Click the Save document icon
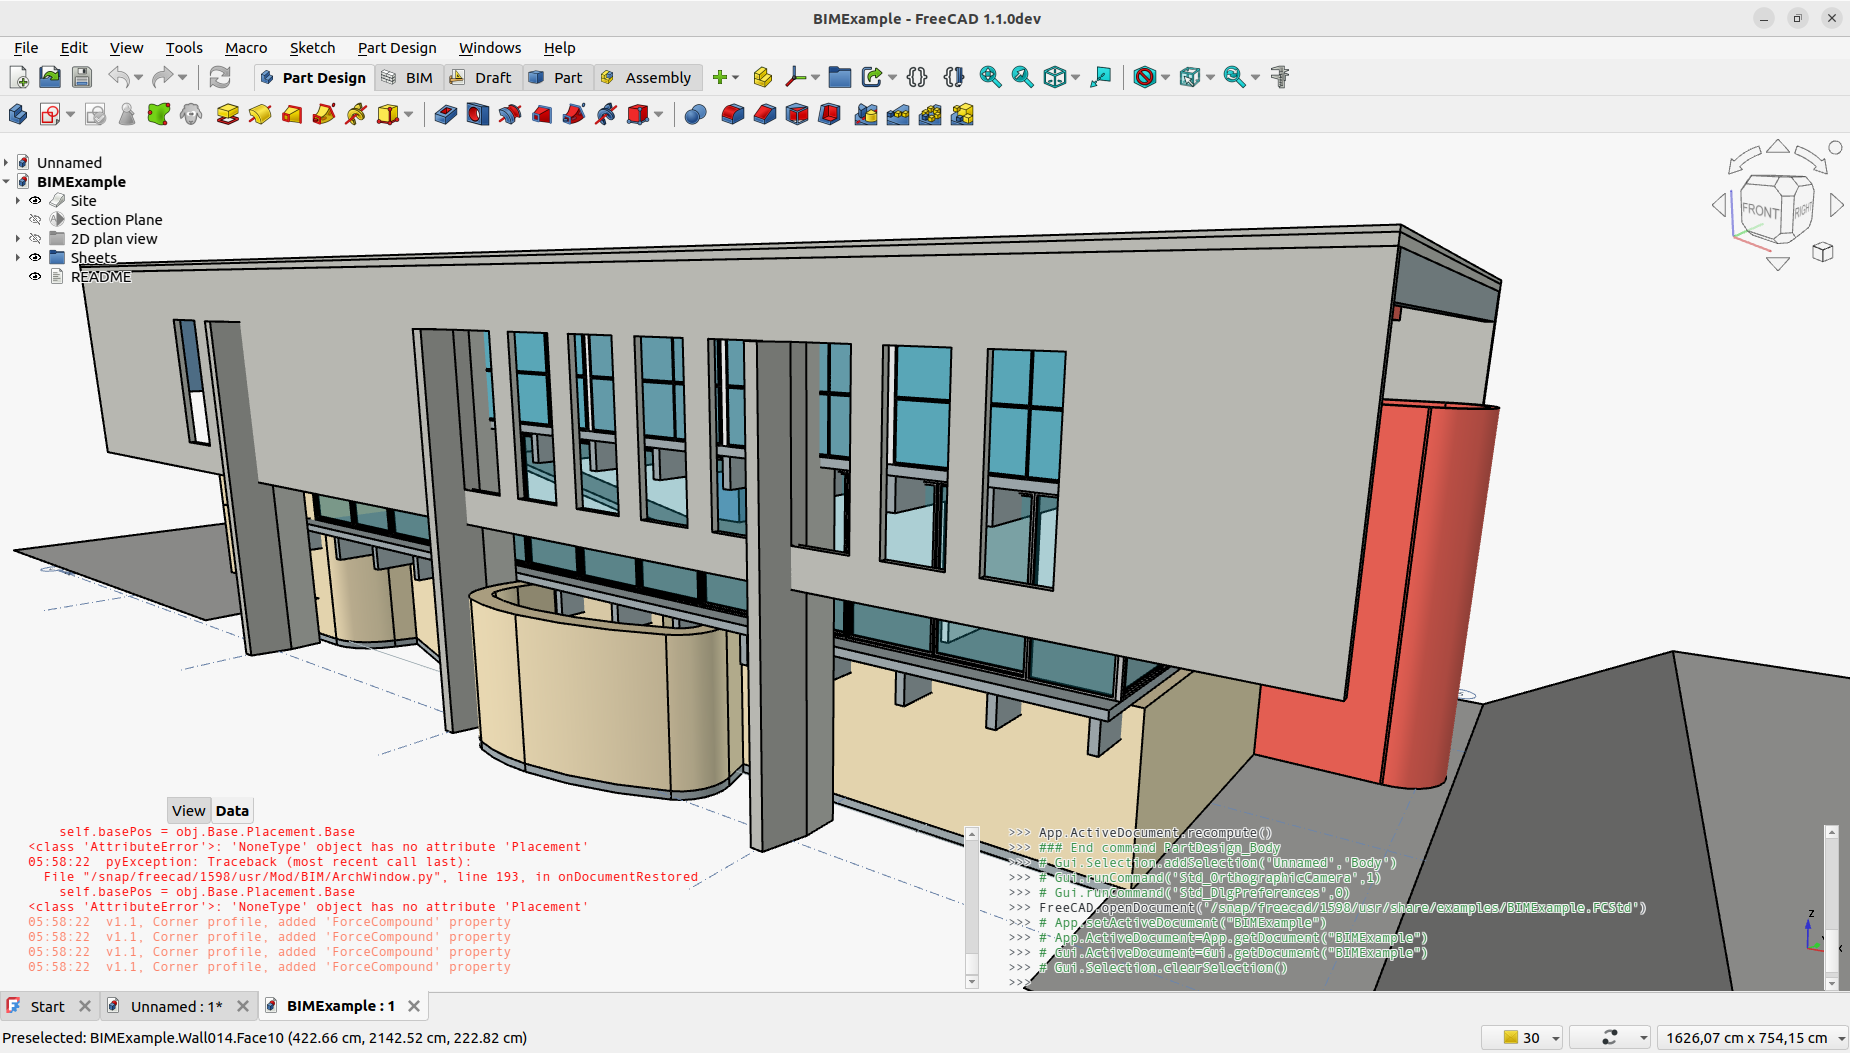This screenshot has width=1850, height=1053. (x=82, y=77)
